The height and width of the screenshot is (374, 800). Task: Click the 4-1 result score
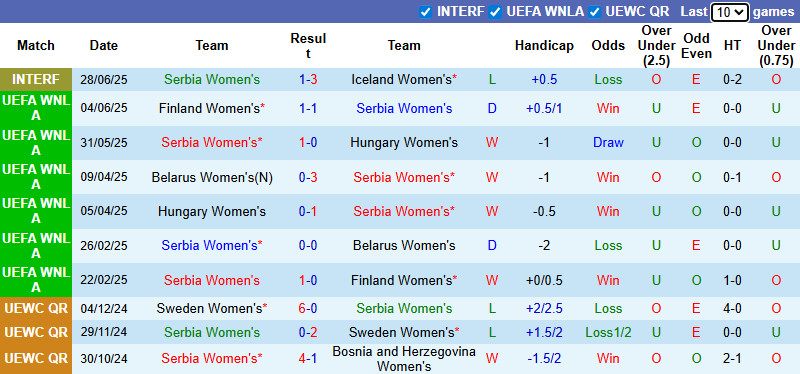[x=308, y=358]
